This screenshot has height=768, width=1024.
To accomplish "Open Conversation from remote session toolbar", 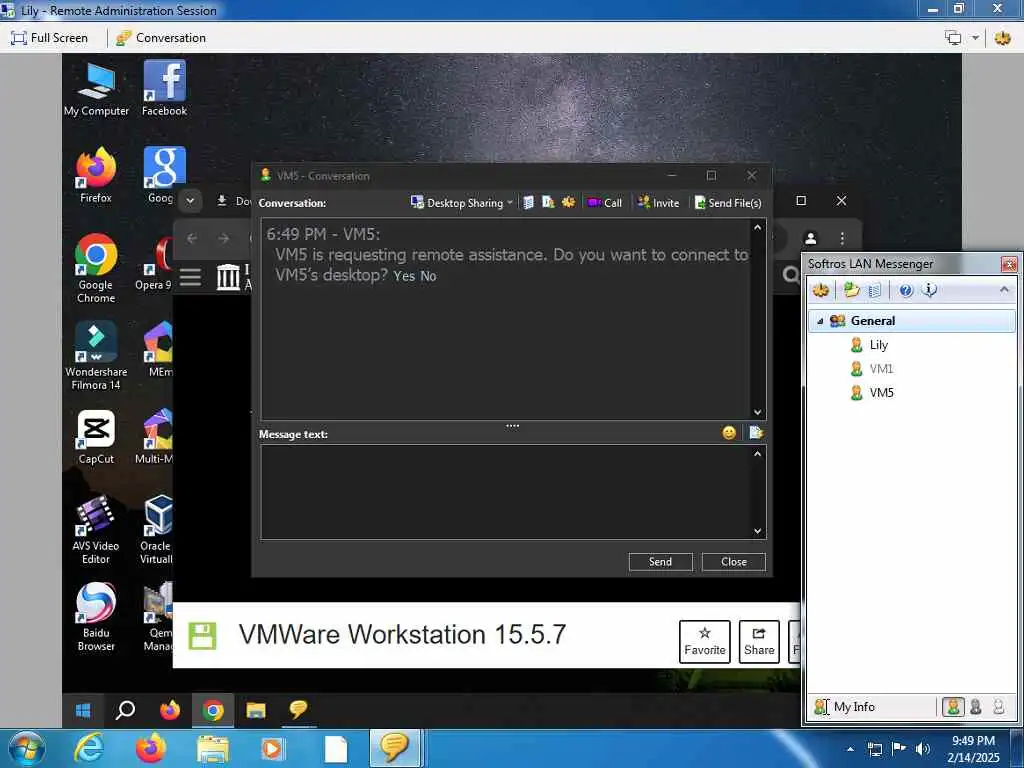I will pos(161,38).
